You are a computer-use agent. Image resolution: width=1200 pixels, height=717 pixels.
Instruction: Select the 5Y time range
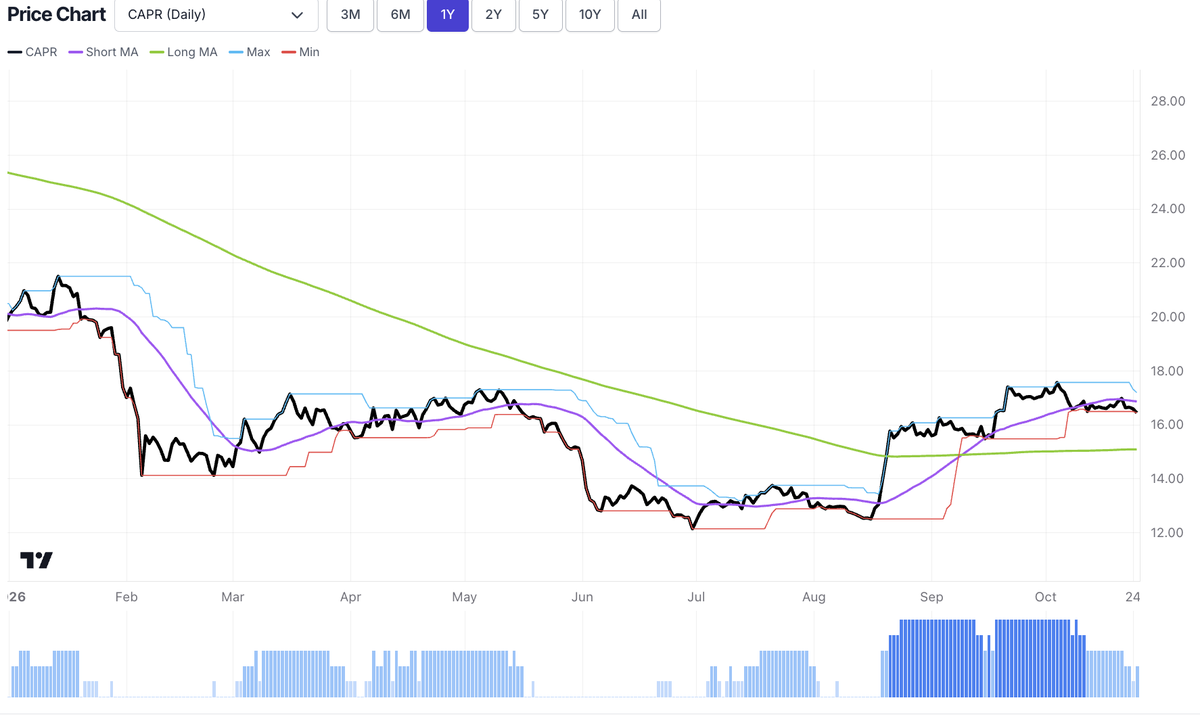540,15
